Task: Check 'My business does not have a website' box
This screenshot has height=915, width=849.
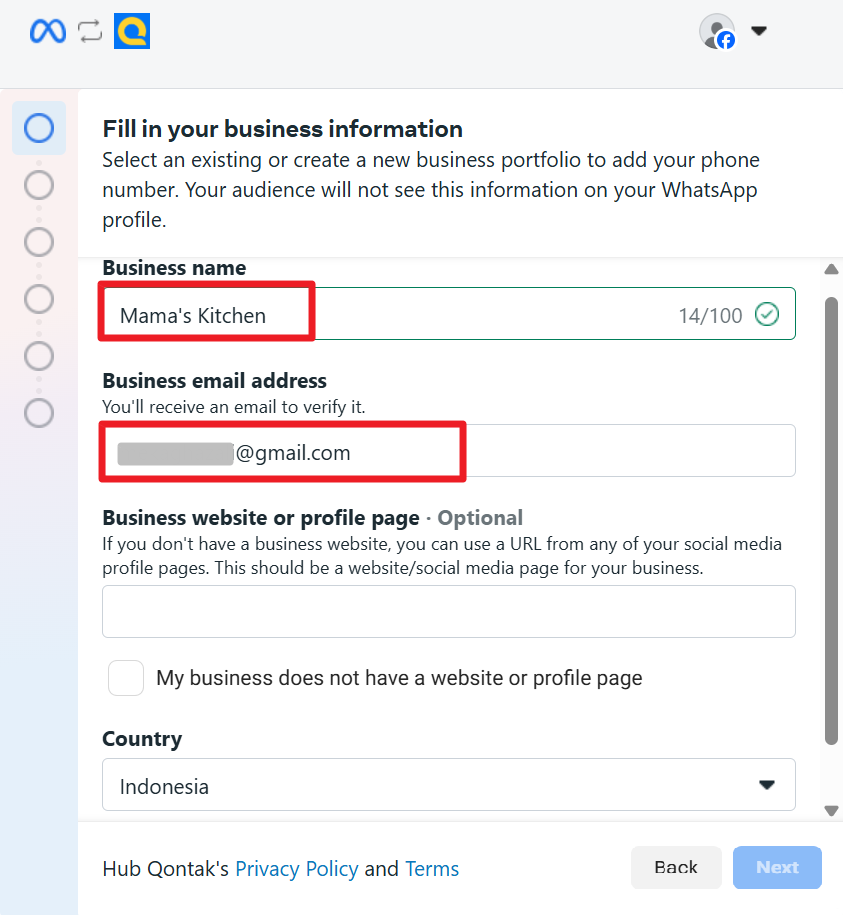Action: [126, 678]
